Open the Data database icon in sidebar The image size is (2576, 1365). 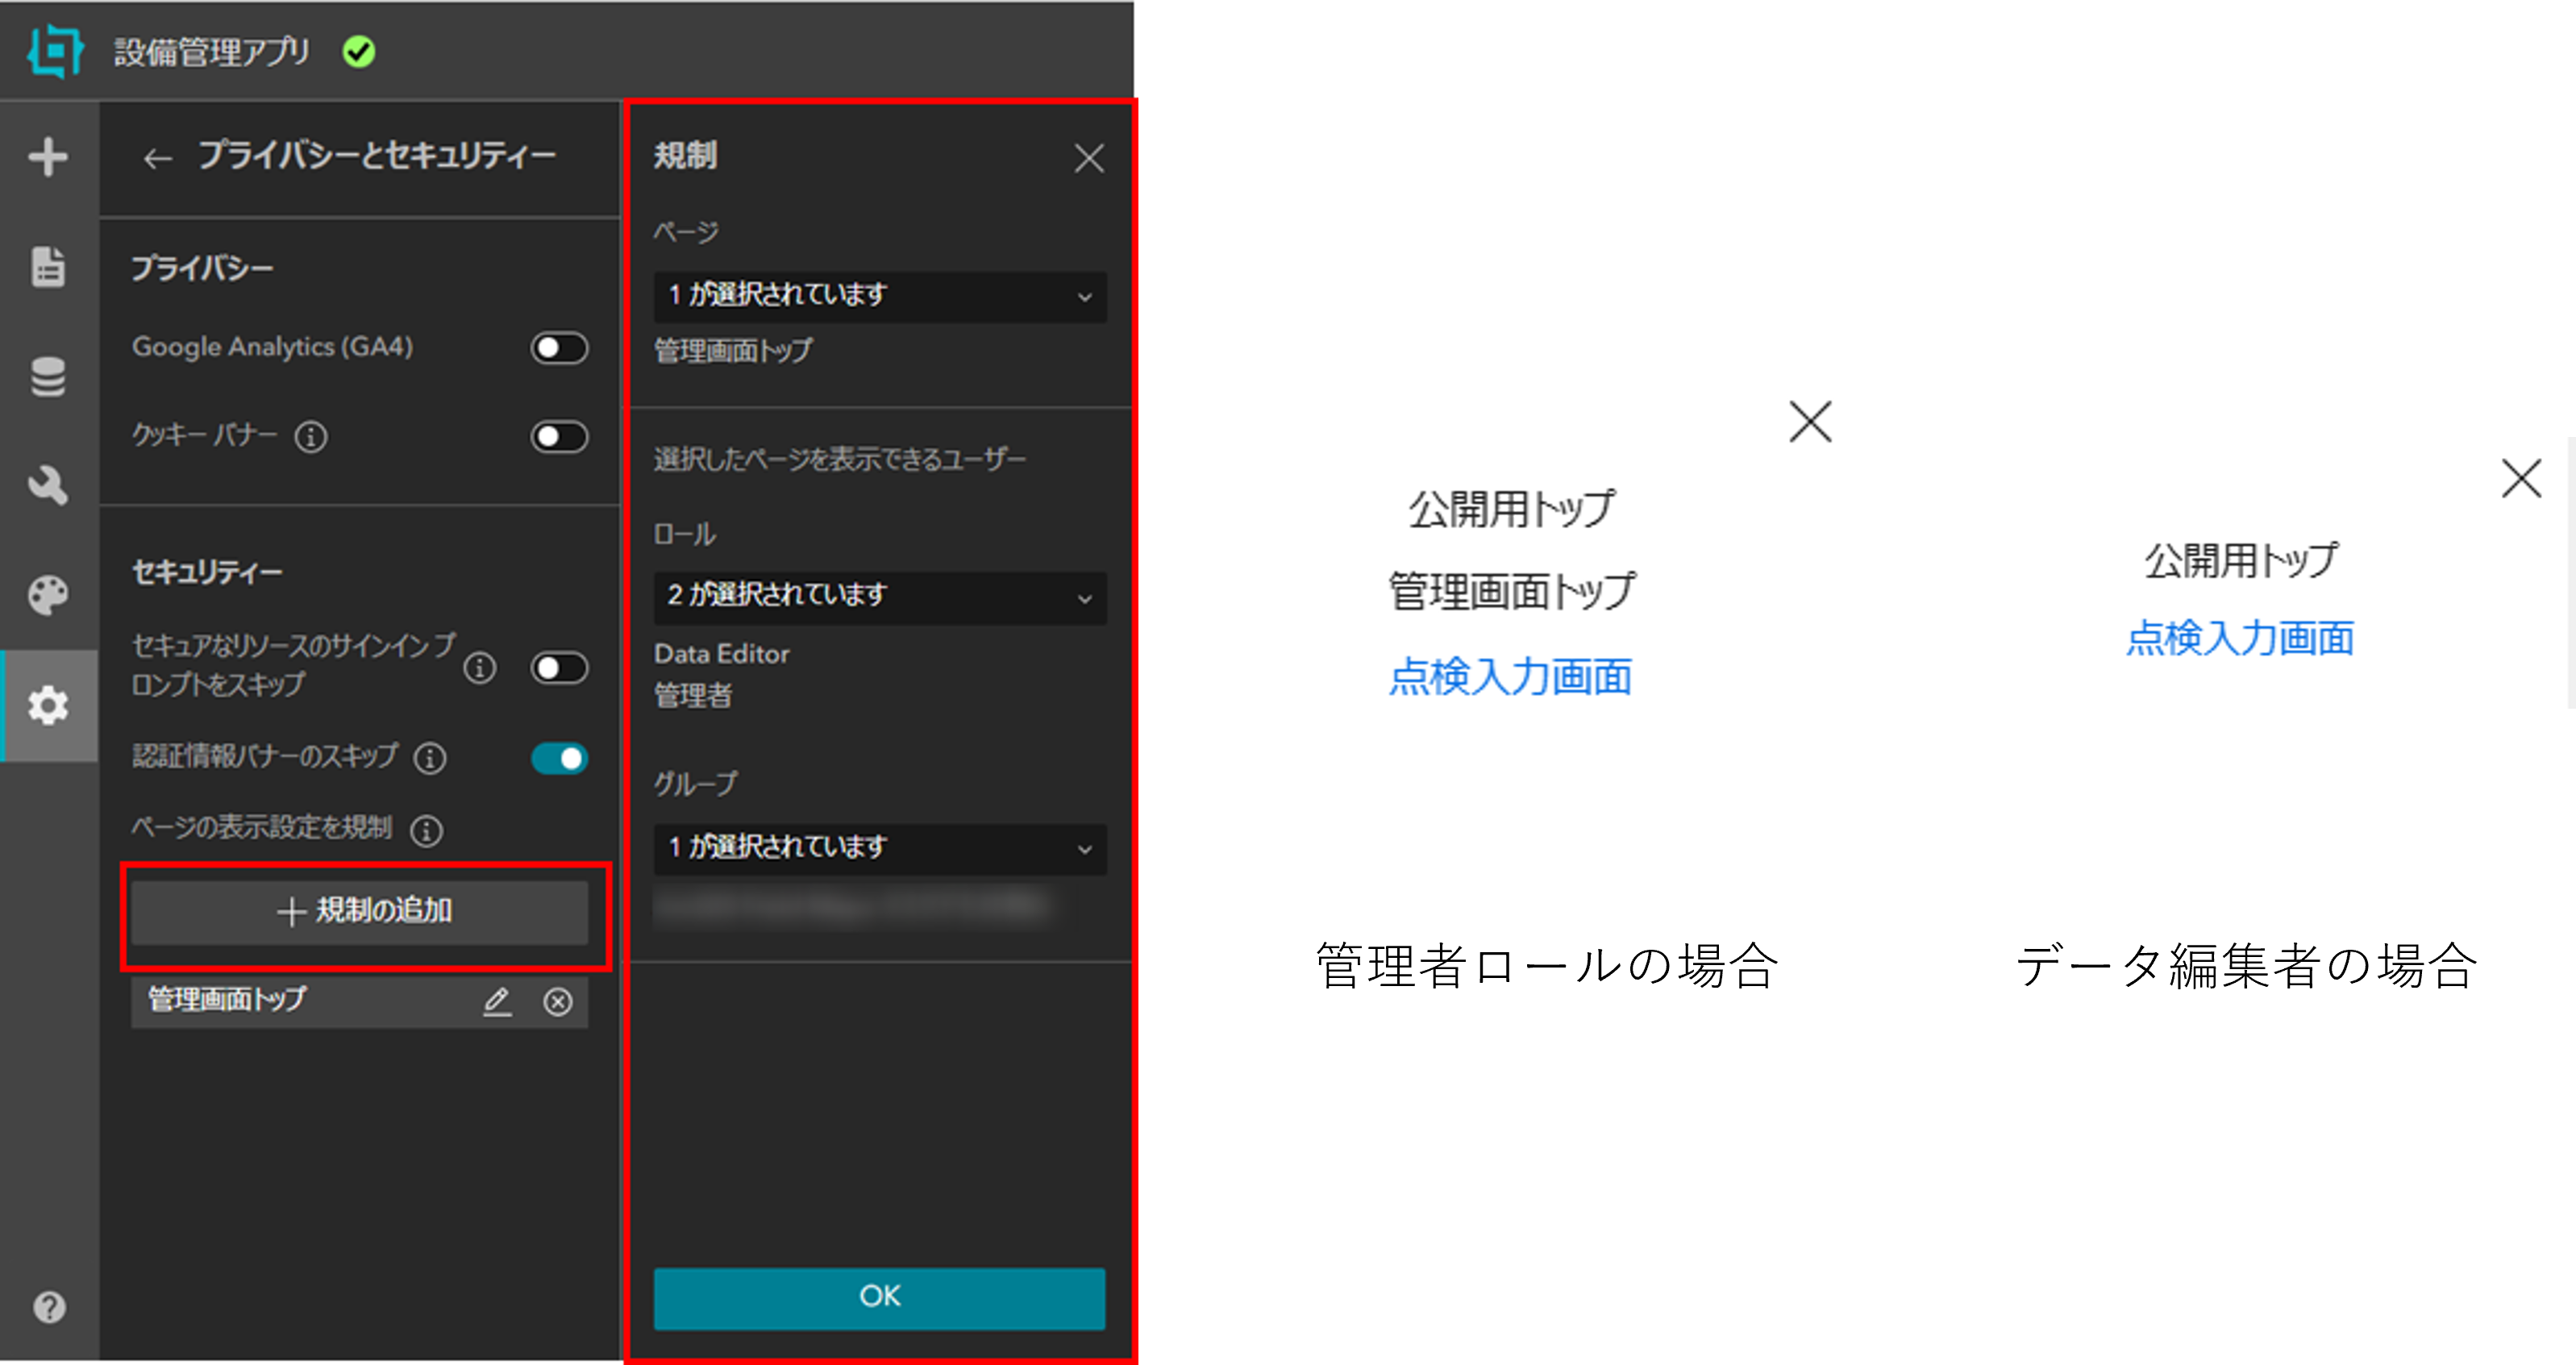48,377
